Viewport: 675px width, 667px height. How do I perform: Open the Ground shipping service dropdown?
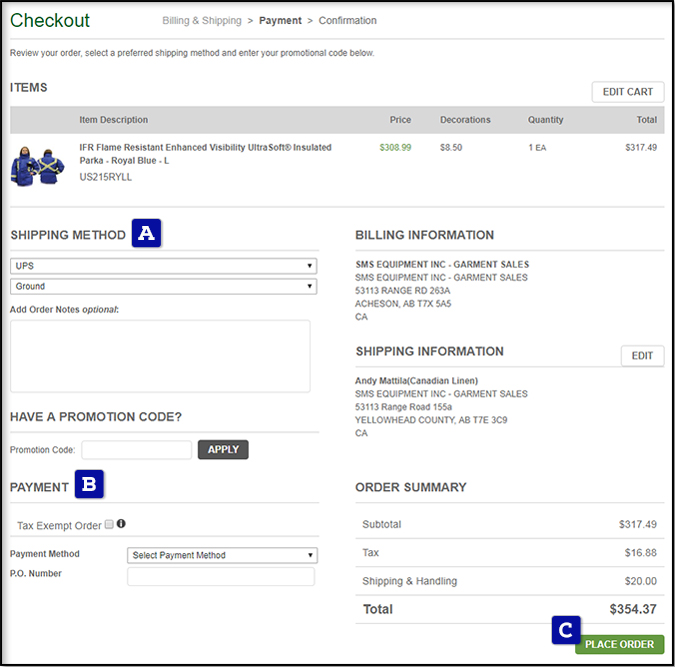click(163, 286)
